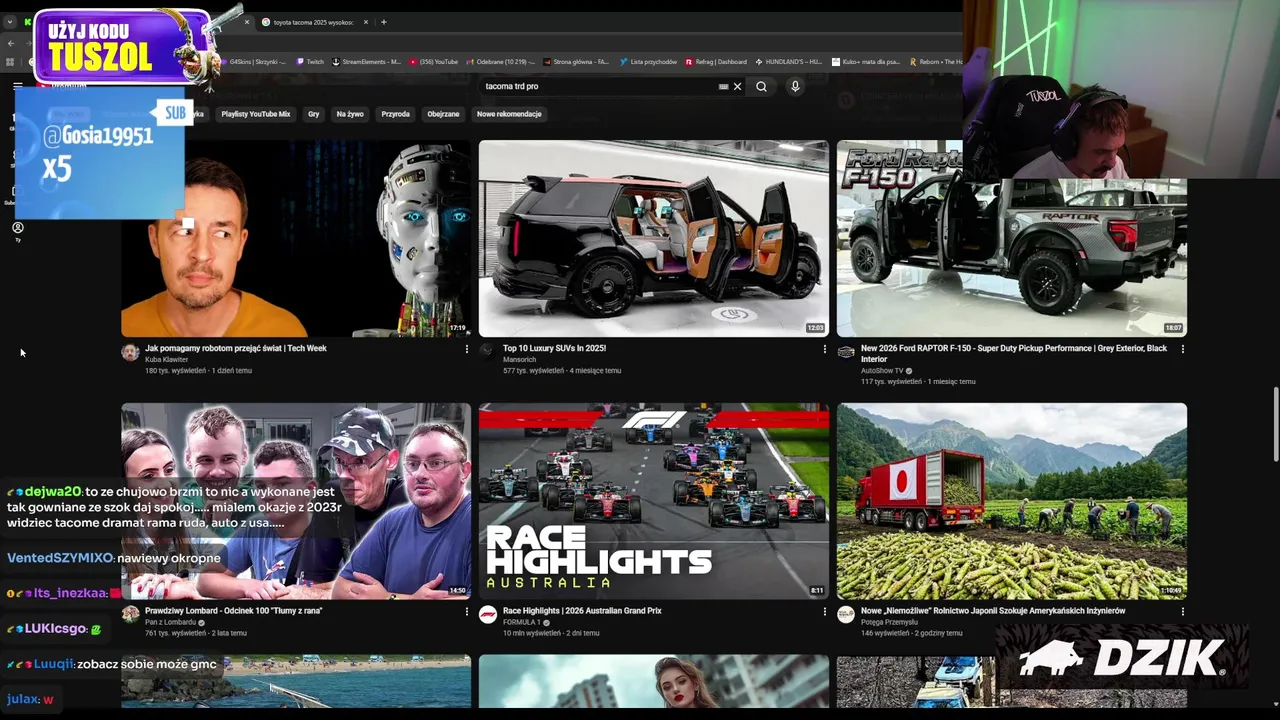The width and height of the screenshot is (1280, 720).
Task: Open the HUNDLAND'S bookmark
Action: coord(788,62)
